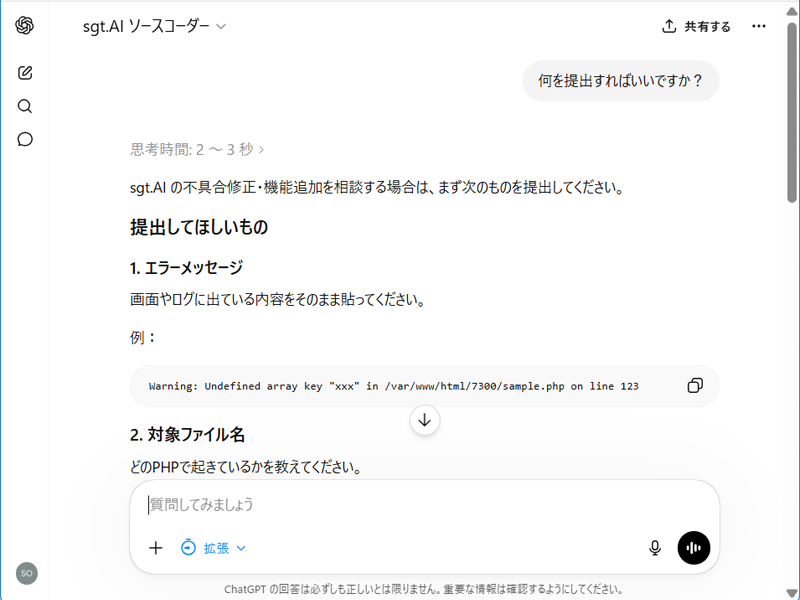800x600 pixels.
Task: Click the heading 2. 対象ファイル名
Action: point(187,435)
